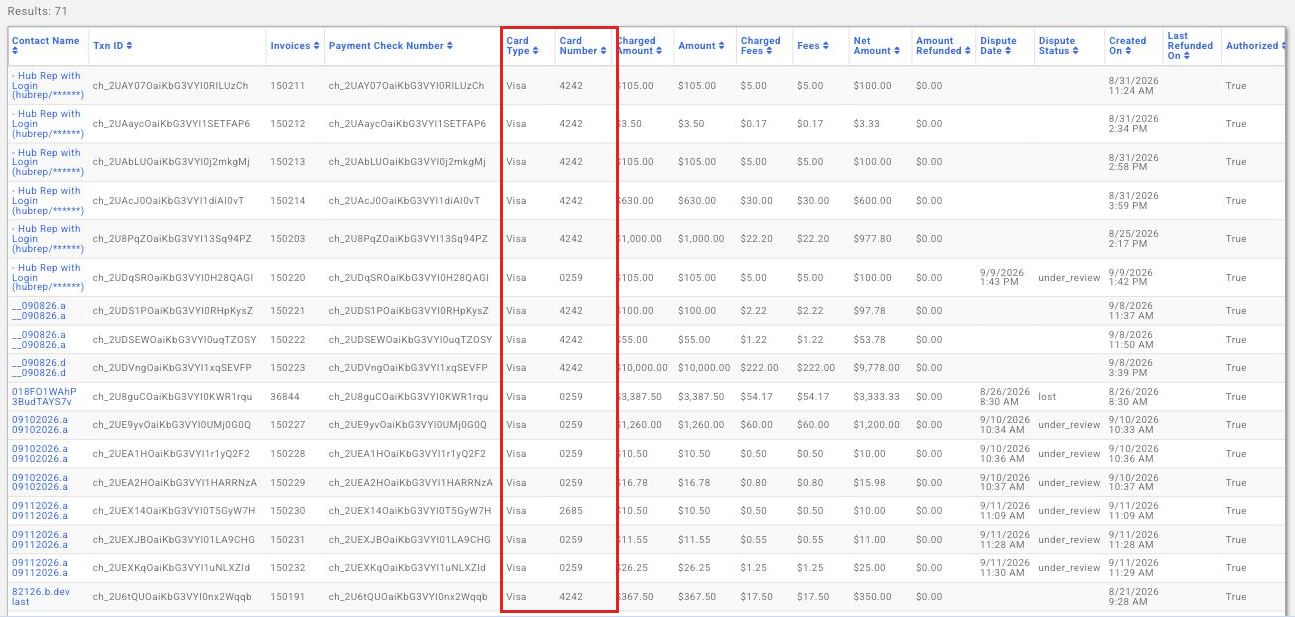Click Payment Check Number ch_2U6tQUOaiKbG3VYI0nx2Wqqb
1295x617 pixels.
409,597
